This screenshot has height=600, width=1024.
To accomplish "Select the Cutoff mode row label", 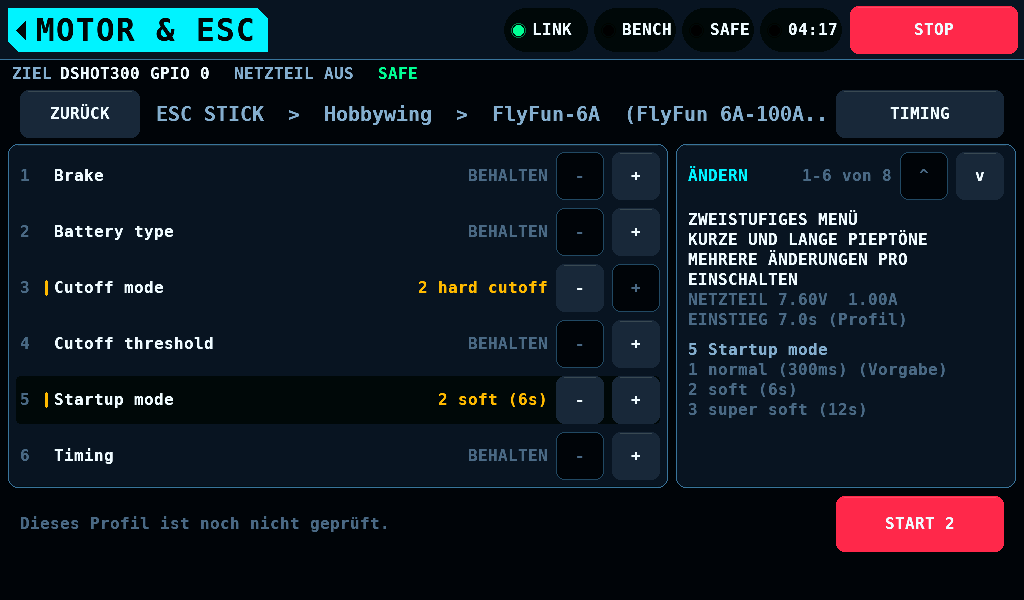I will 109,288.
